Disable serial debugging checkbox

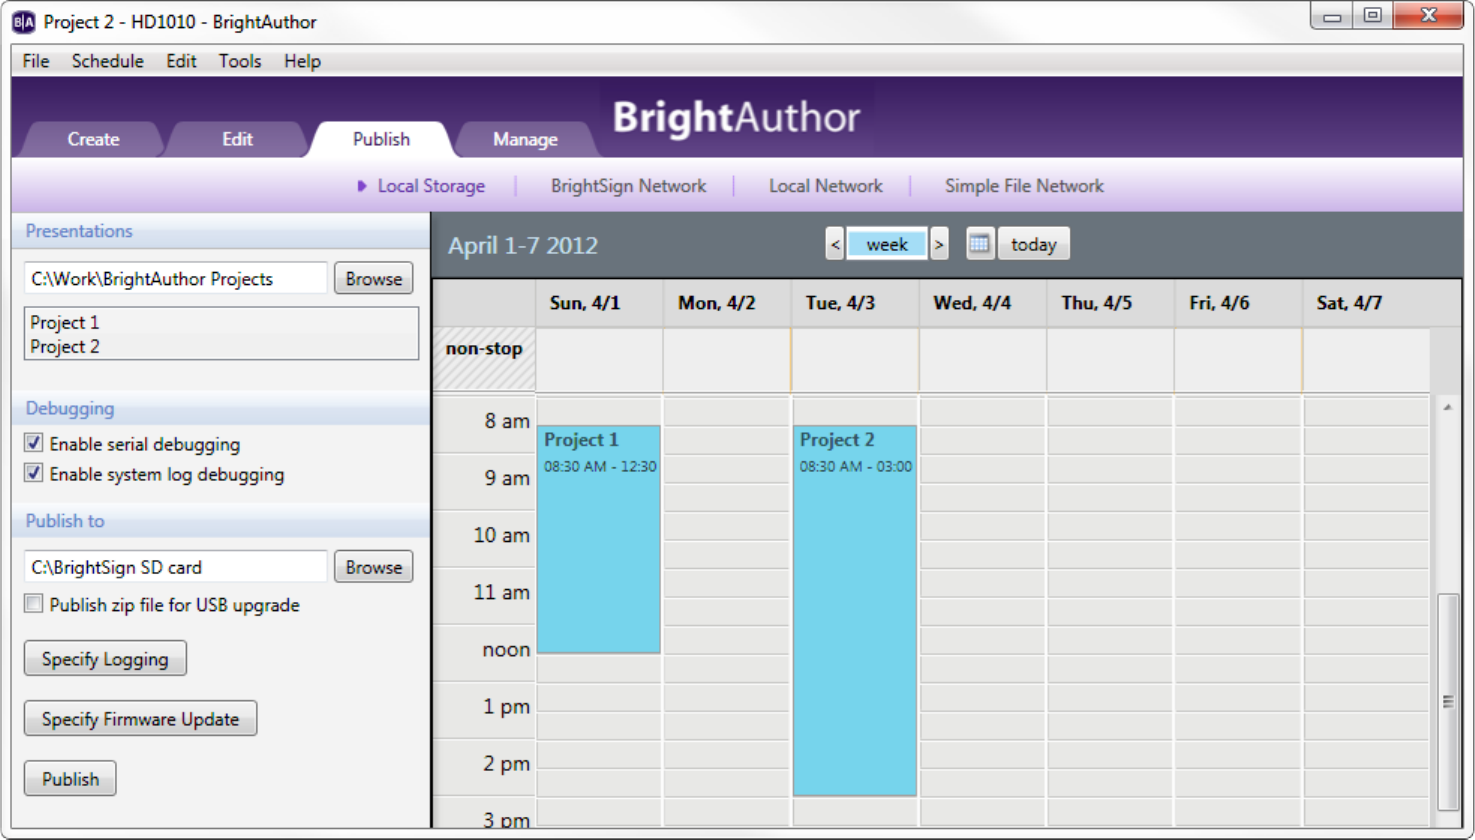coord(34,443)
